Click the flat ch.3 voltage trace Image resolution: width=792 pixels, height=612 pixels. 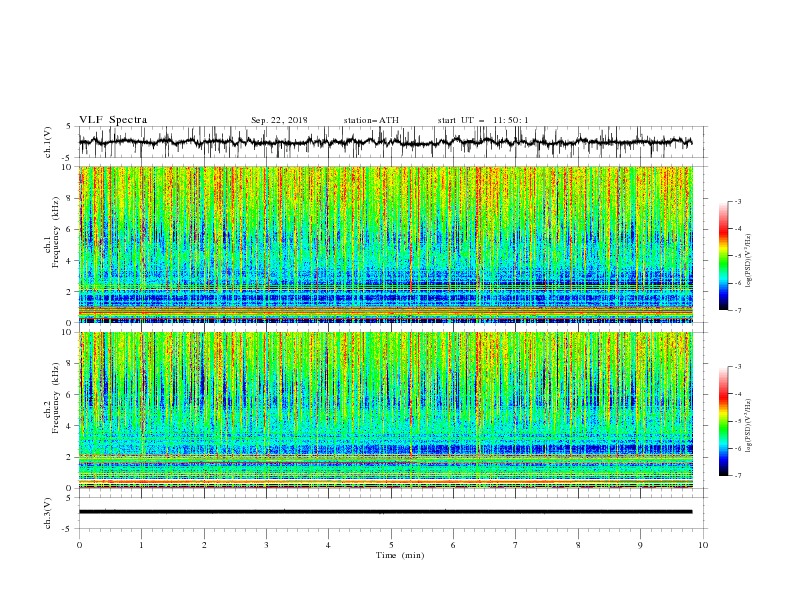point(385,512)
